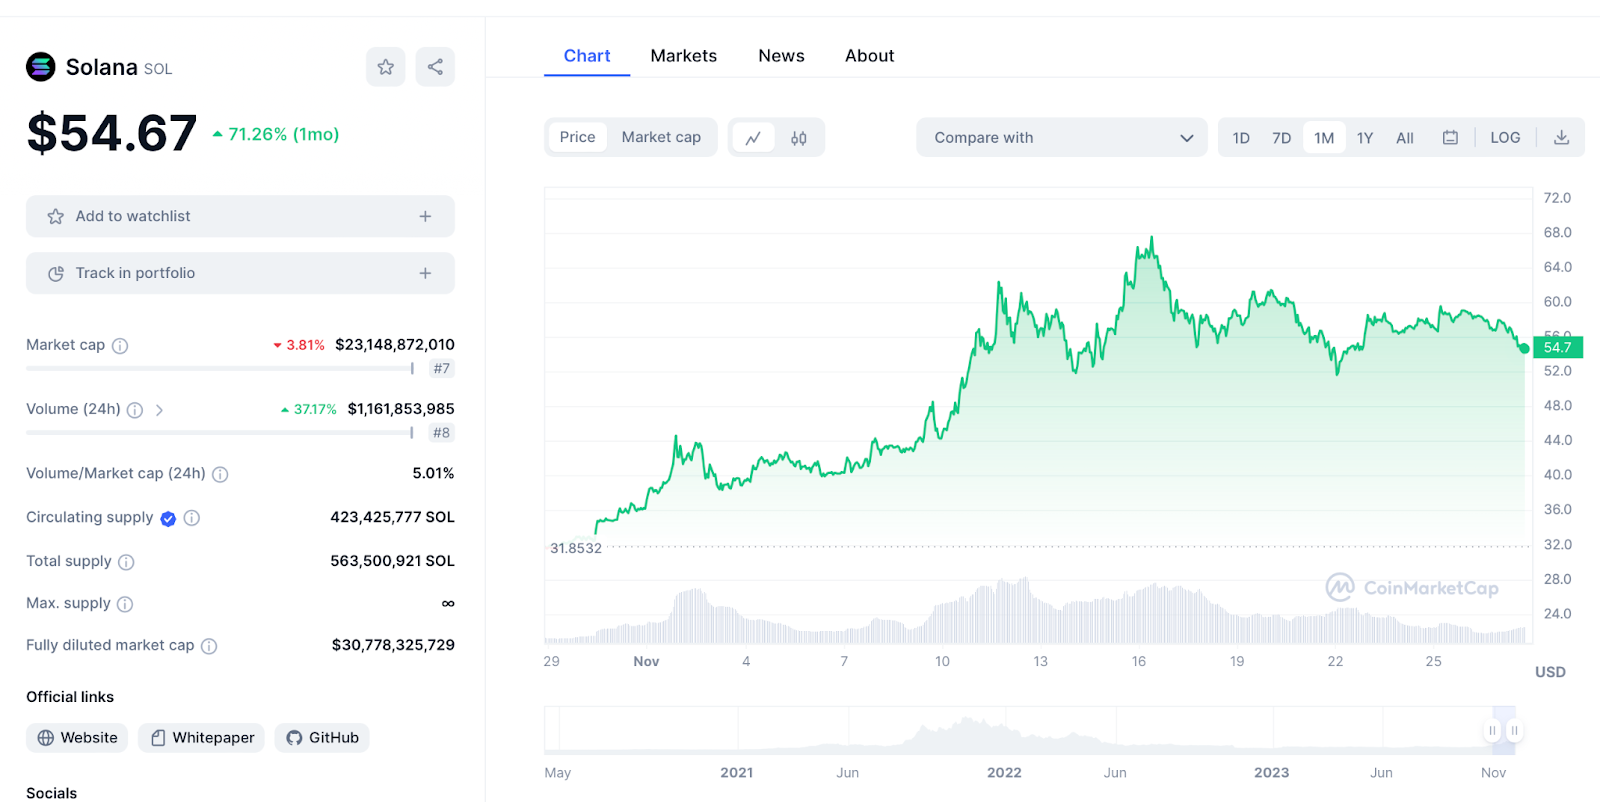
Task: Click the $1,161,853,985 volume value
Action: [401, 409]
